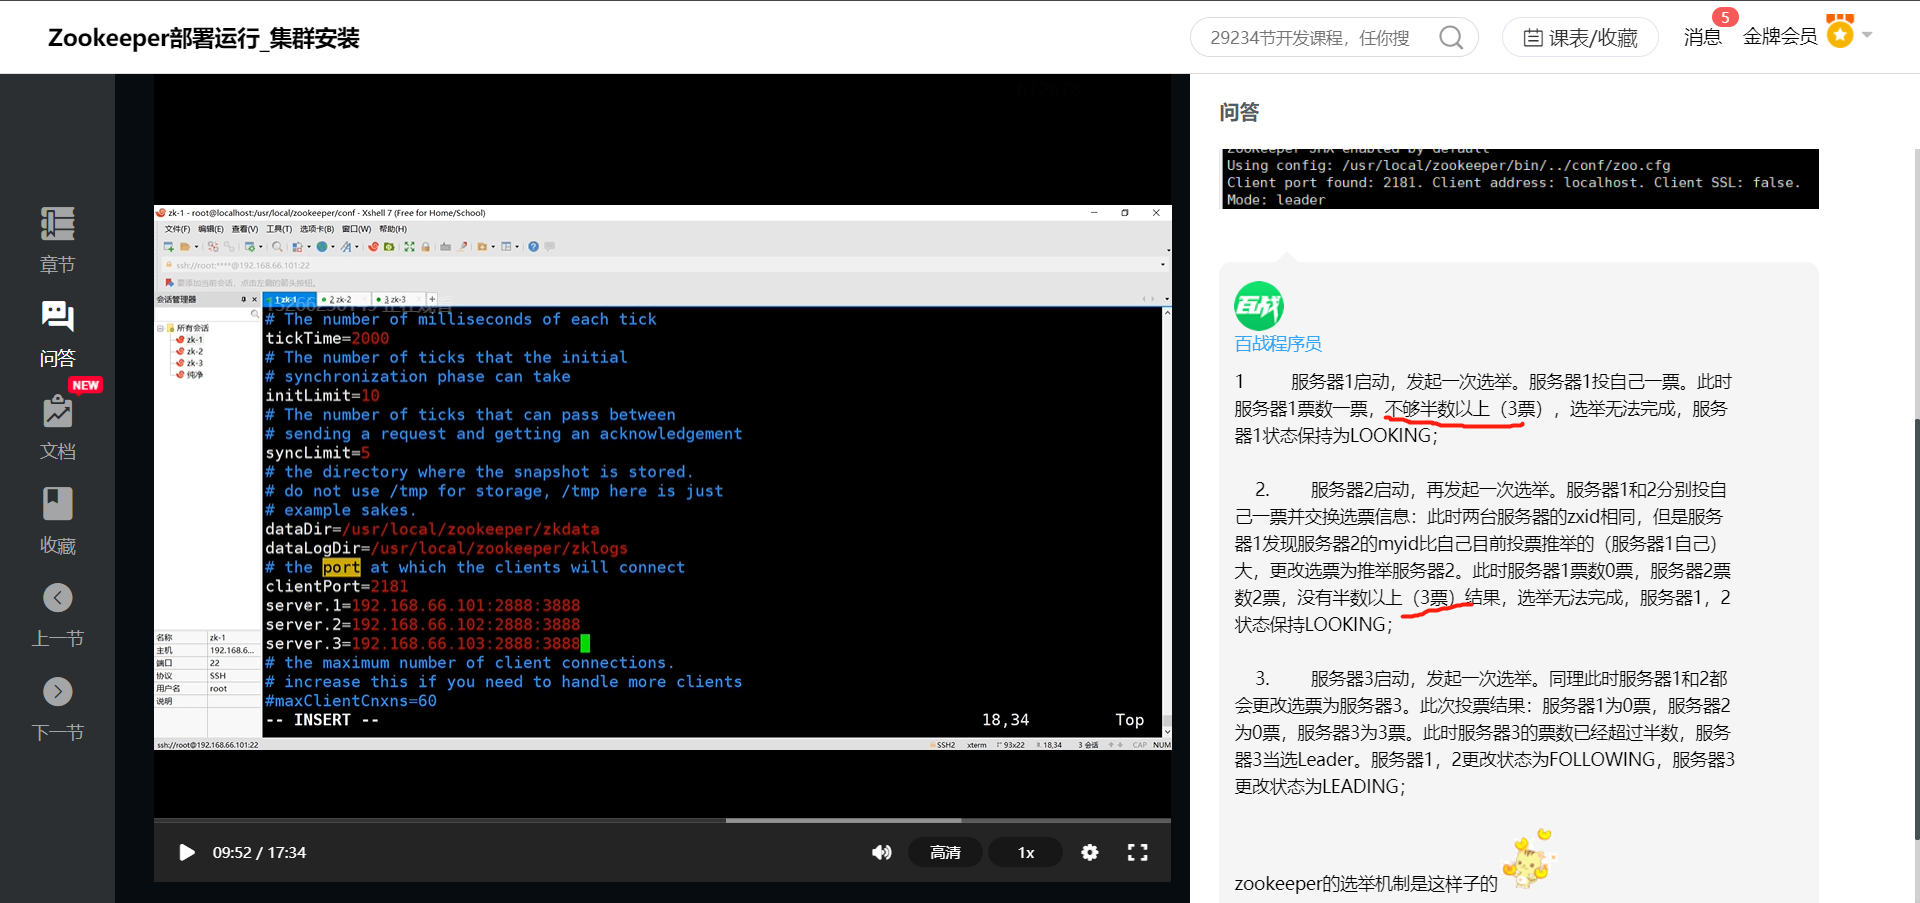This screenshot has width=1920, height=903.
Task: Click the 百战 green avatar logo
Action: pos(1259,306)
